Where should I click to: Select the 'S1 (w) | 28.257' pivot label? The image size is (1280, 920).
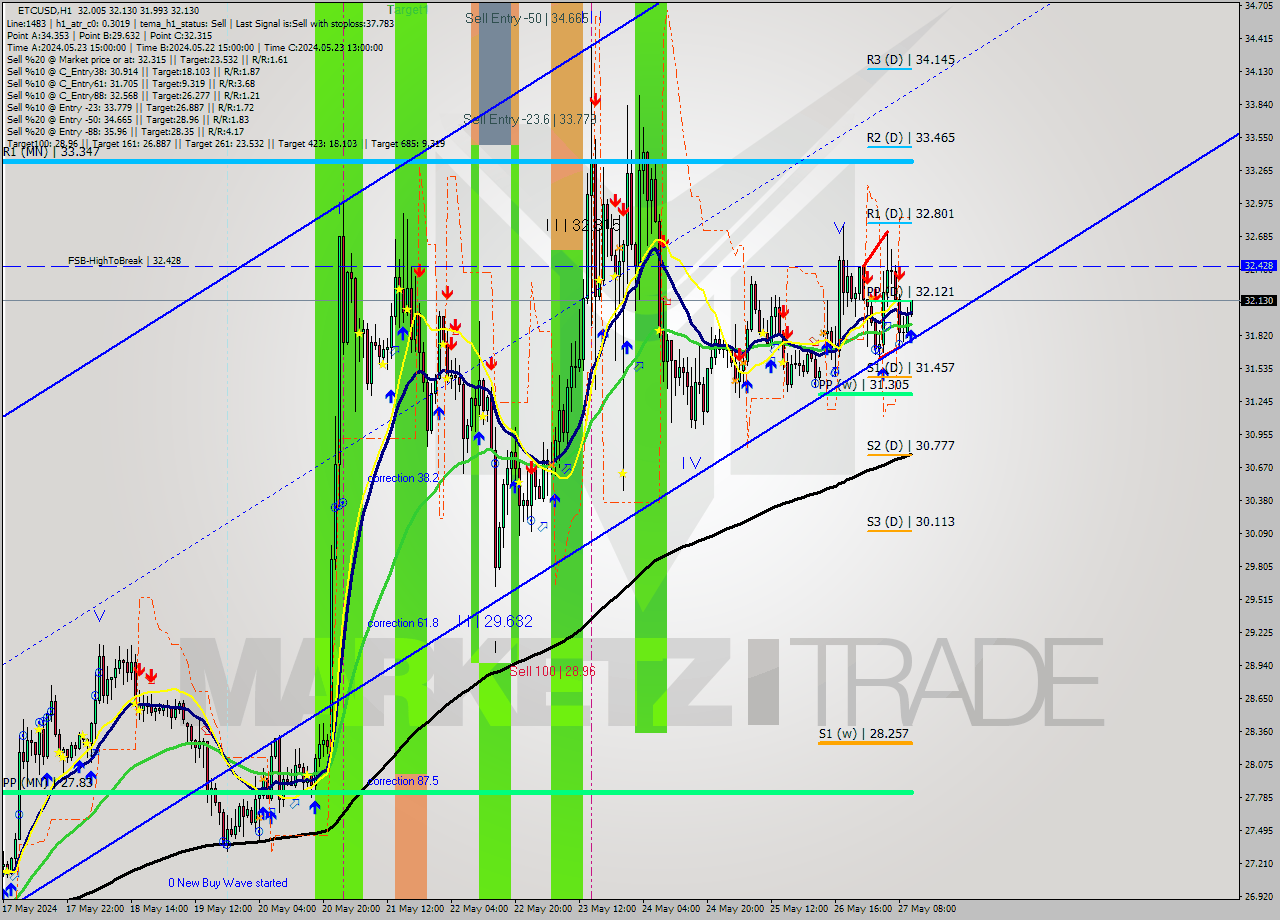pyautogui.click(x=863, y=734)
